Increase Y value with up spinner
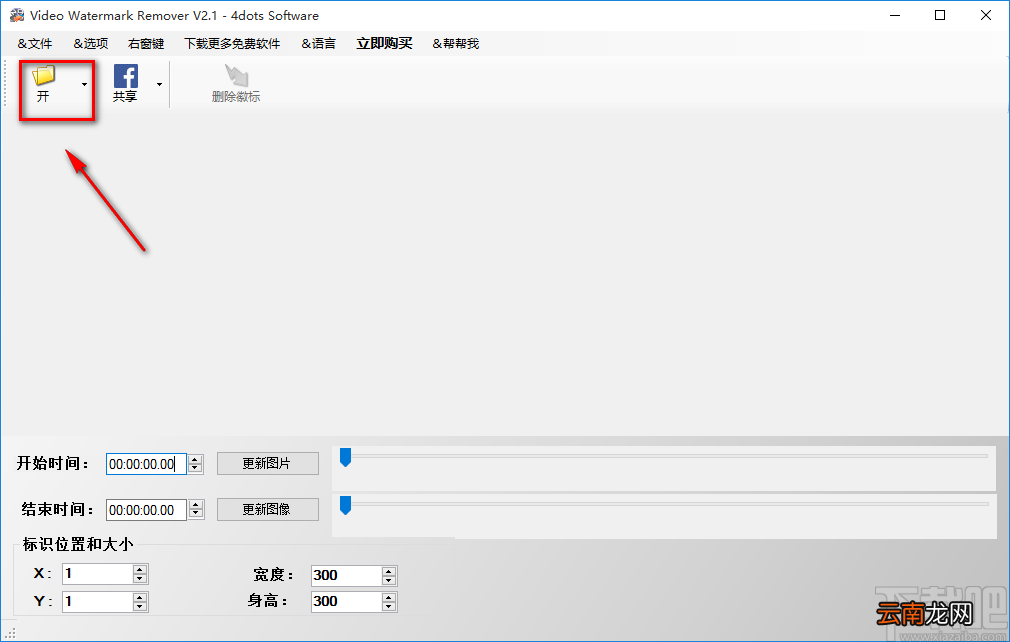Viewport: 1010px width, 642px height. 140,597
